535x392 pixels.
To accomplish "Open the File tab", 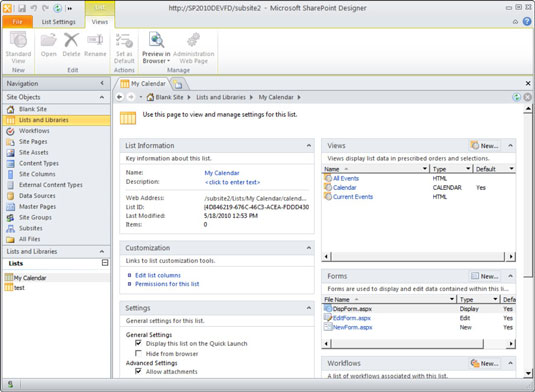I will [17, 22].
